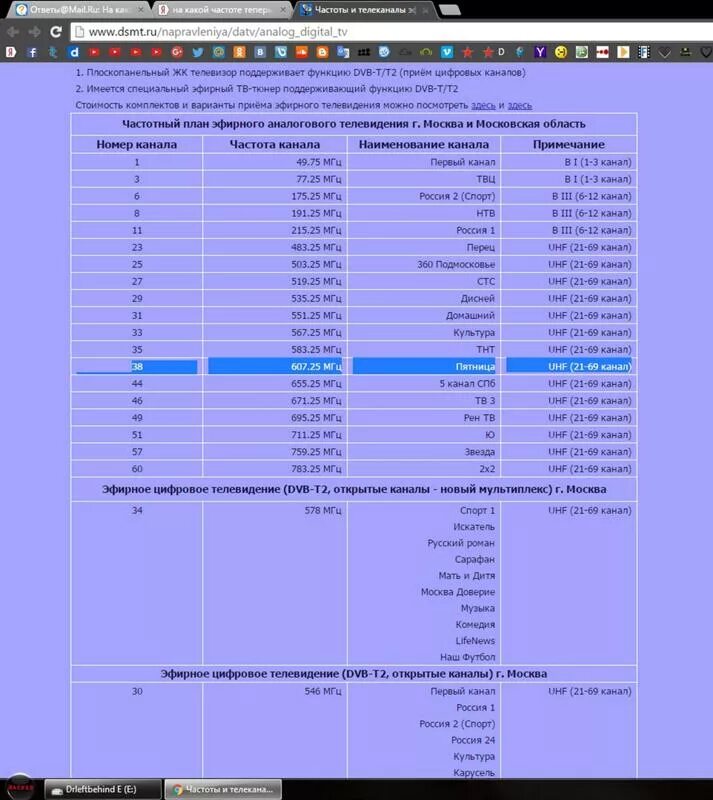This screenshot has width=713, height=800.
Task: Open the Twitter bird bookmark
Action: [198, 52]
